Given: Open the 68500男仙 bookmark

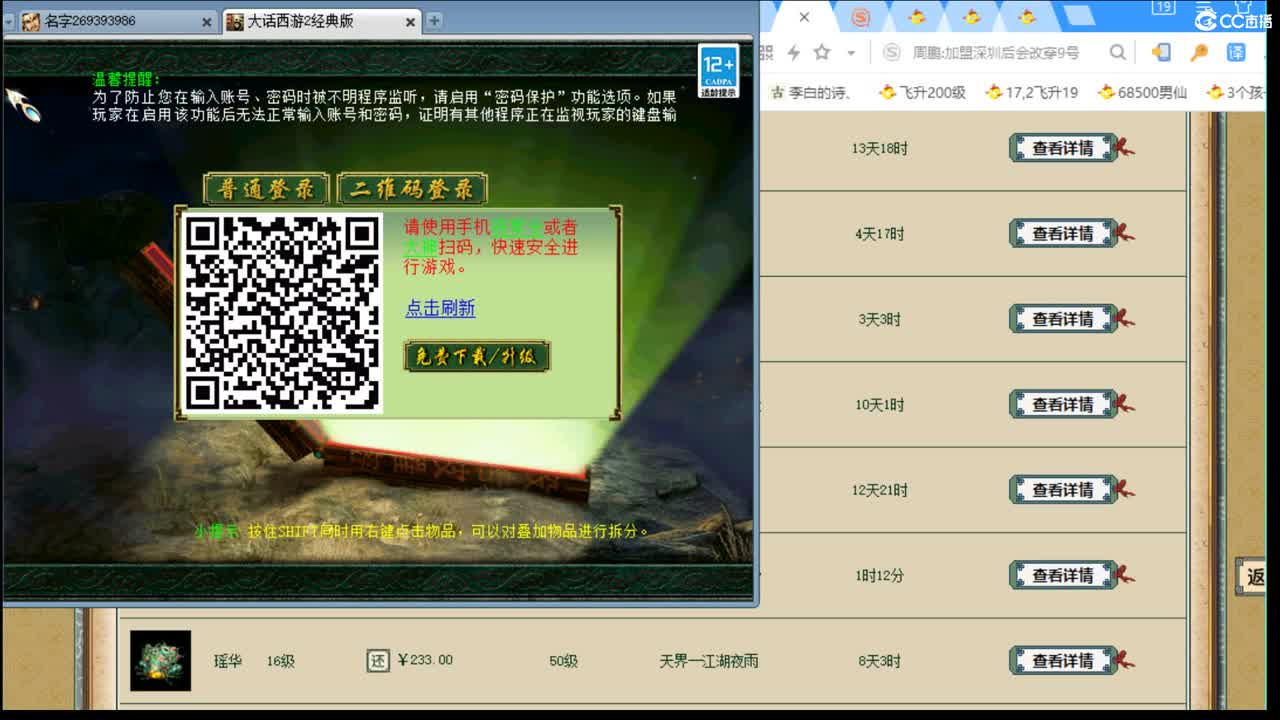Looking at the screenshot, I should [x=1142, y=92].
